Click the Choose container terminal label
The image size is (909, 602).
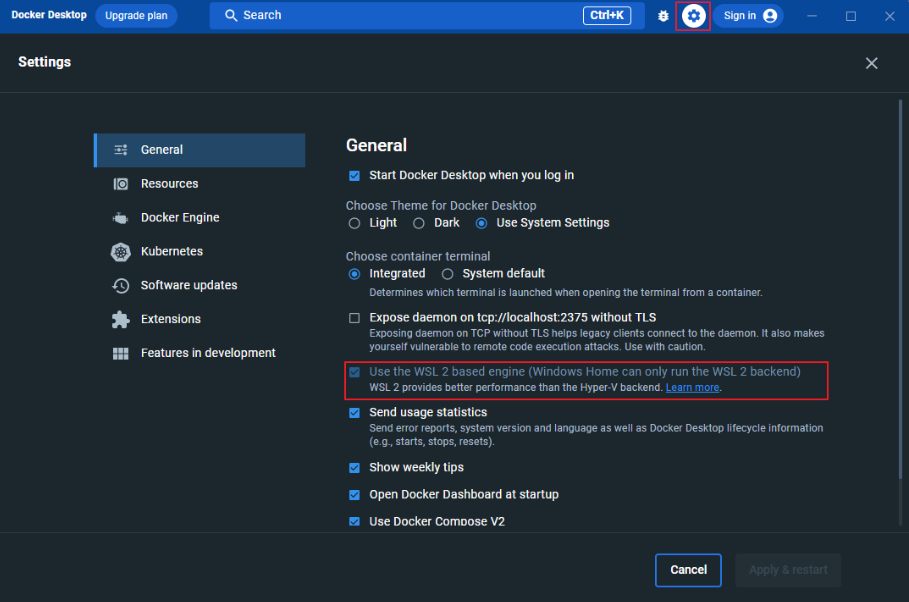point(417,256)
